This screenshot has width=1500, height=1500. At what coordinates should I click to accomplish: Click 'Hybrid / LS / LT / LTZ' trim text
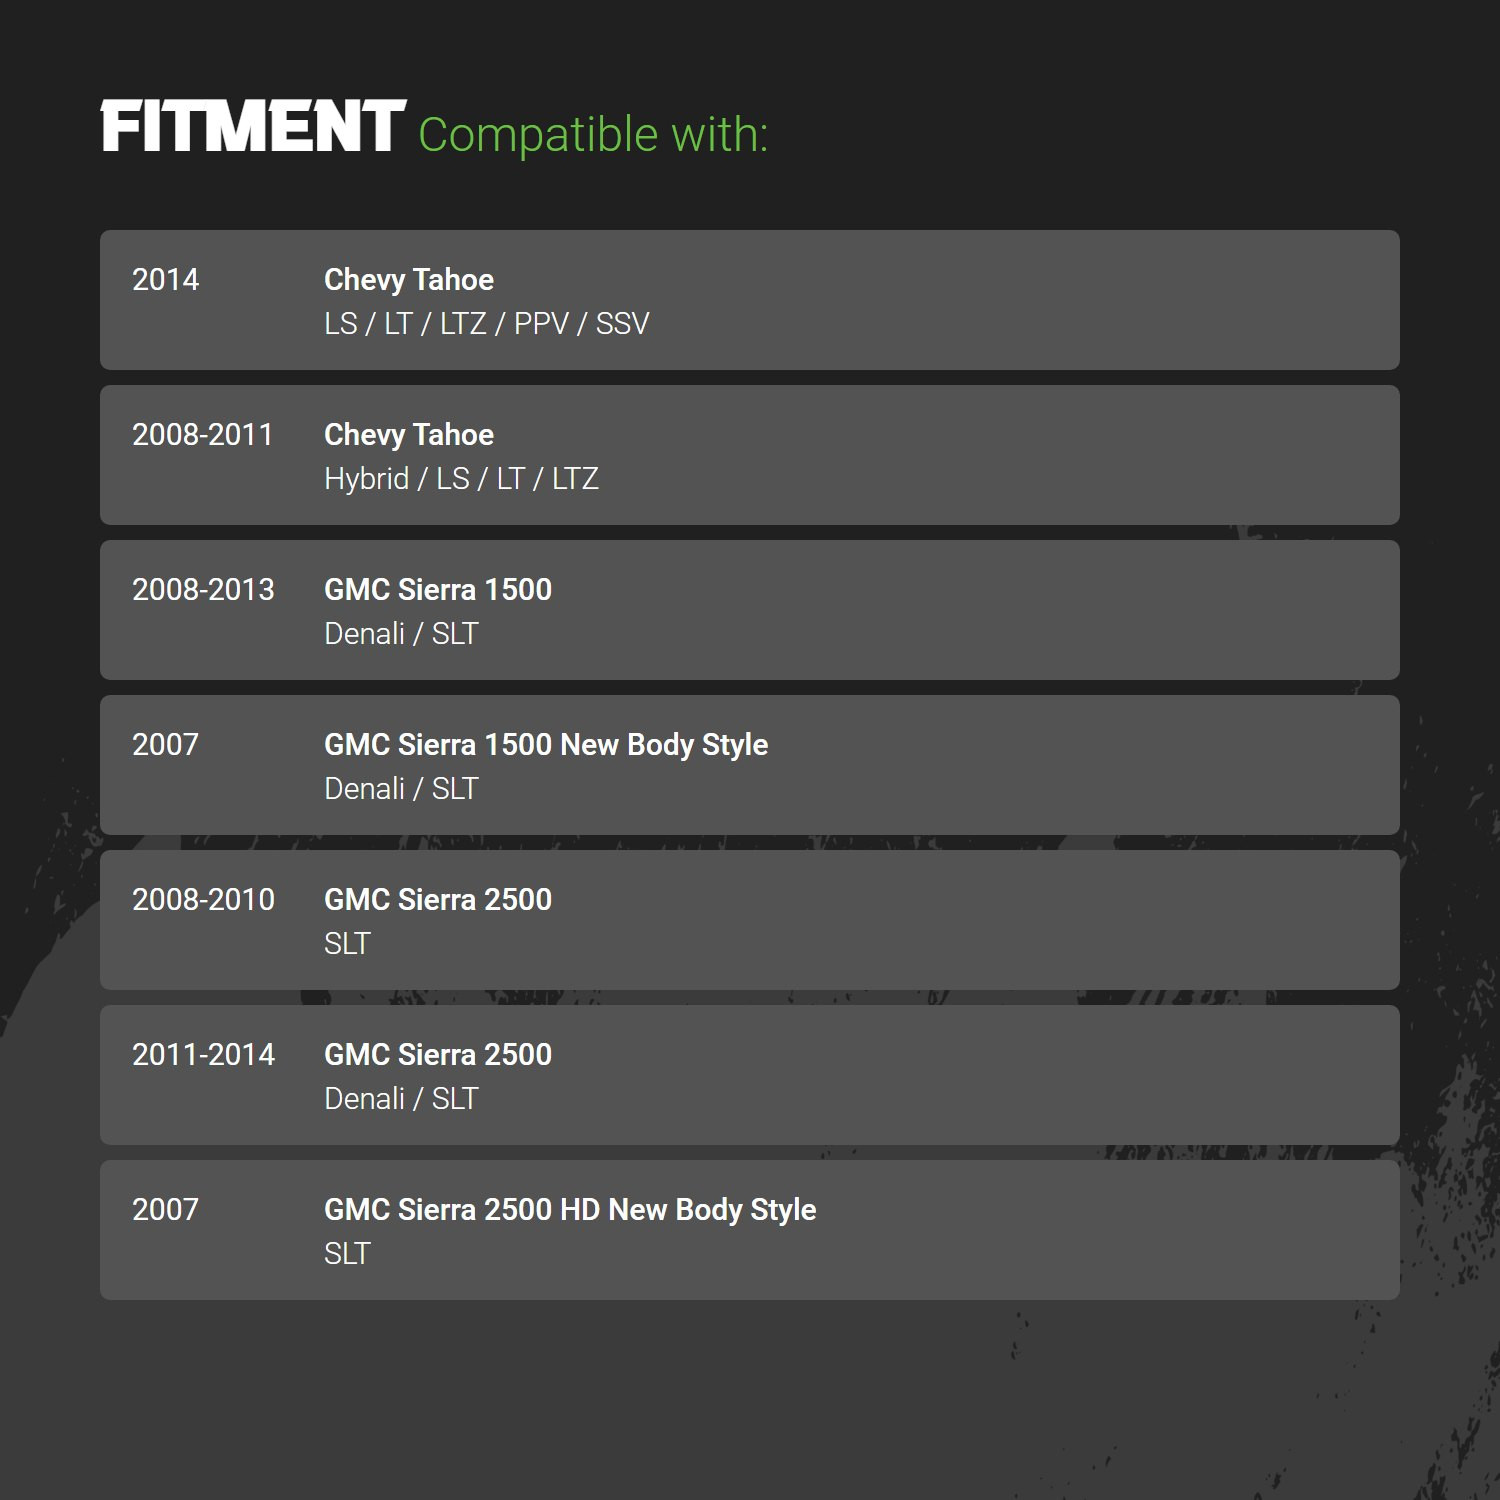click(461, 479)
